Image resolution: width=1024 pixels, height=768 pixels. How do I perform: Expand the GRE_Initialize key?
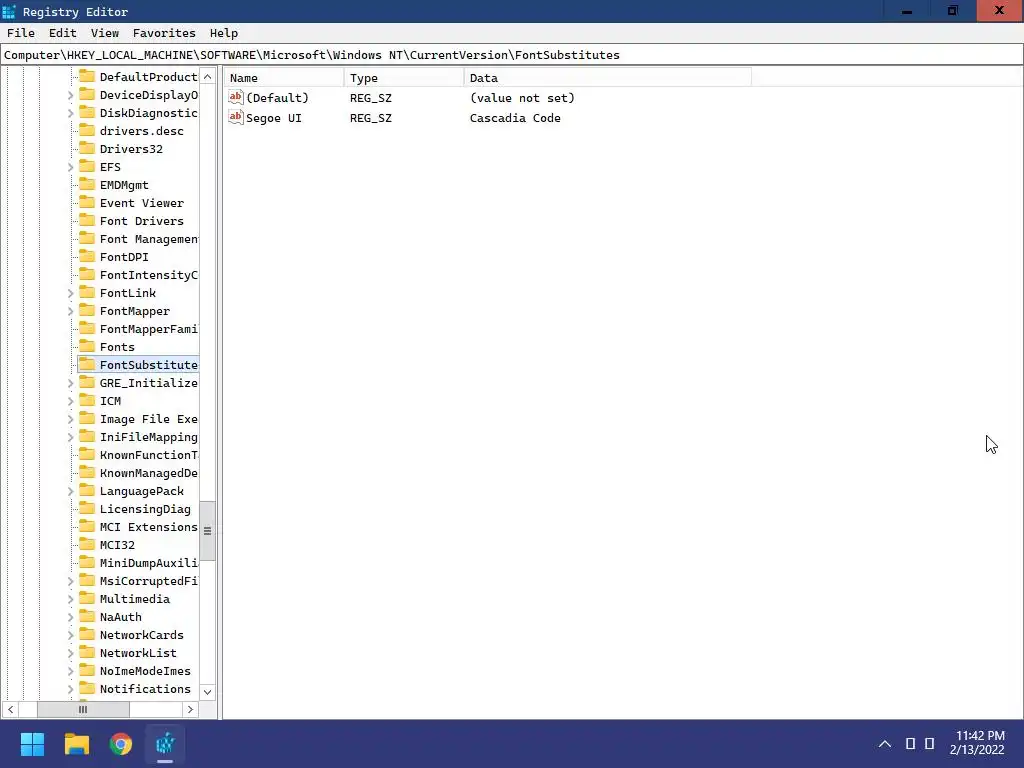pos(71,383)
